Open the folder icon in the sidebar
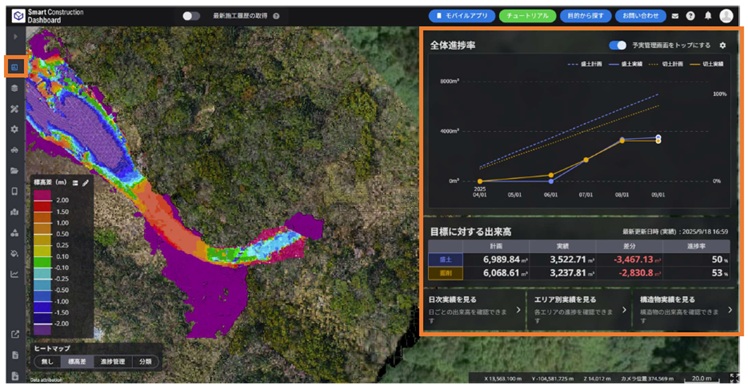The width and height of the screenshot is (748, 387). [15, 170]
